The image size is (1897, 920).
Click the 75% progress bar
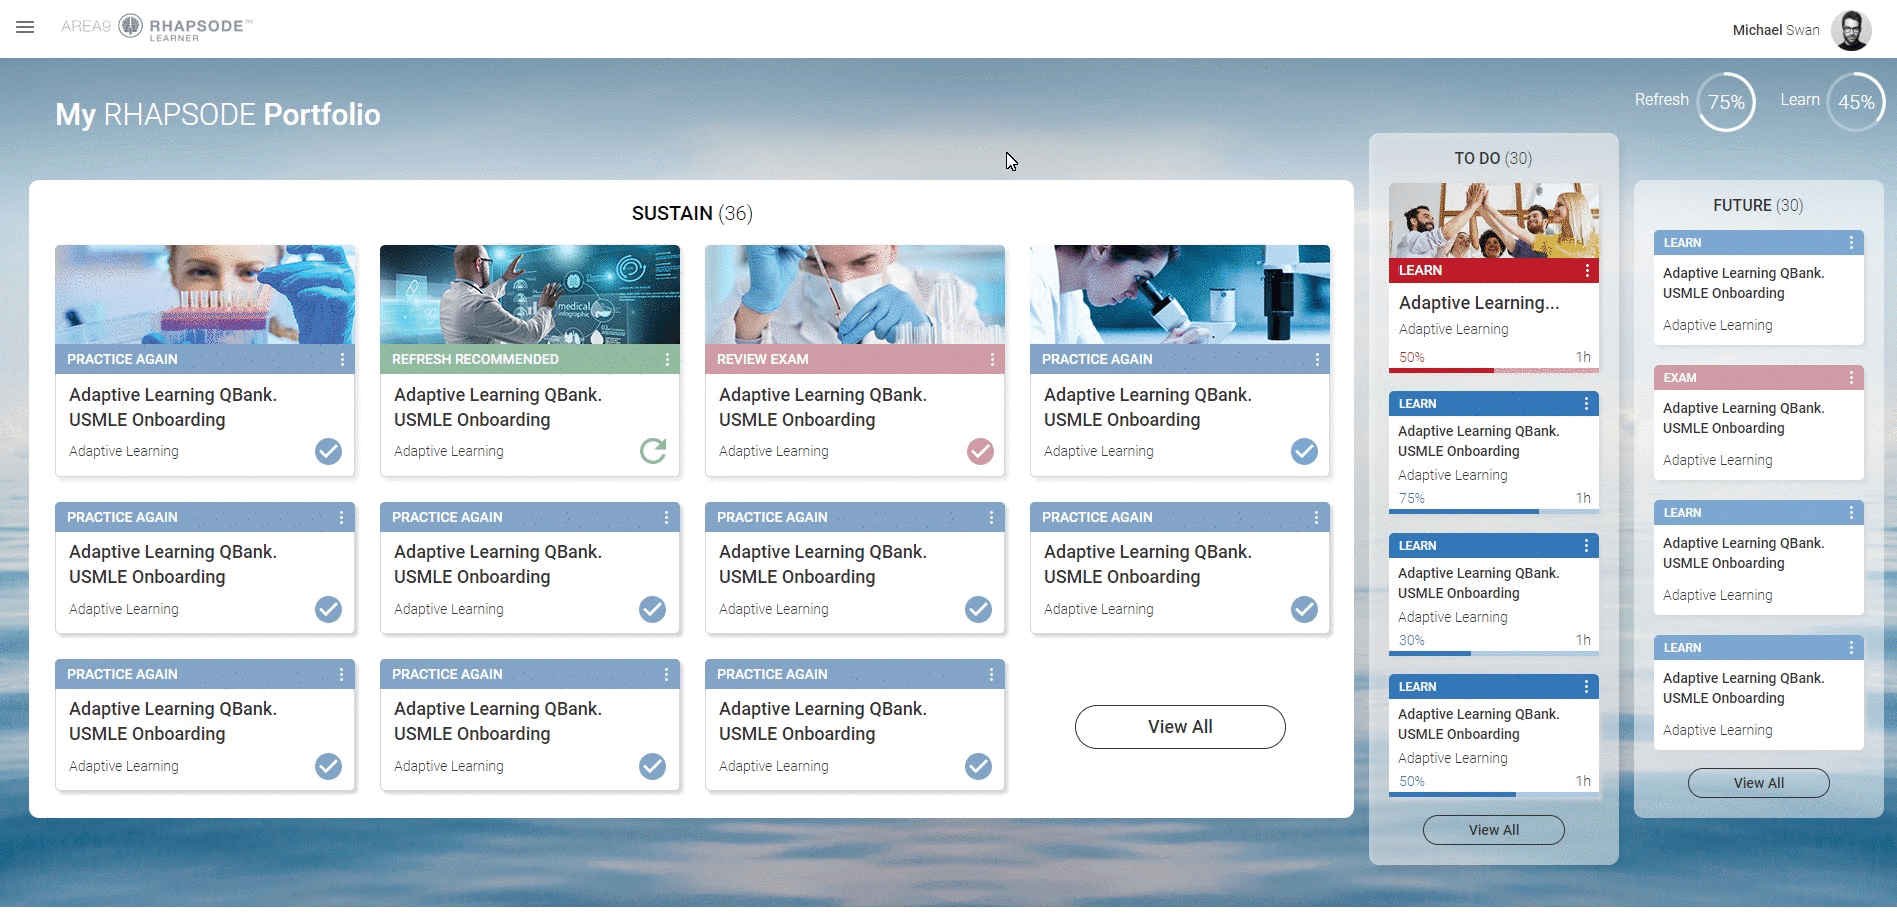coord(1494,511)
